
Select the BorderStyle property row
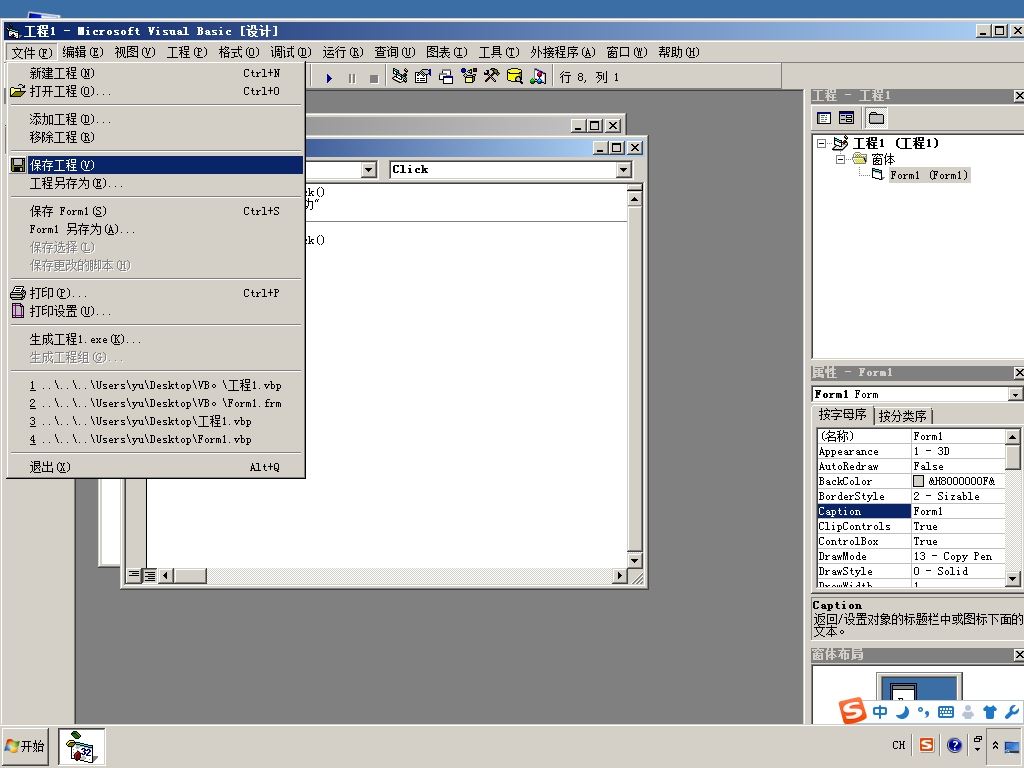(x=911, y=496)
